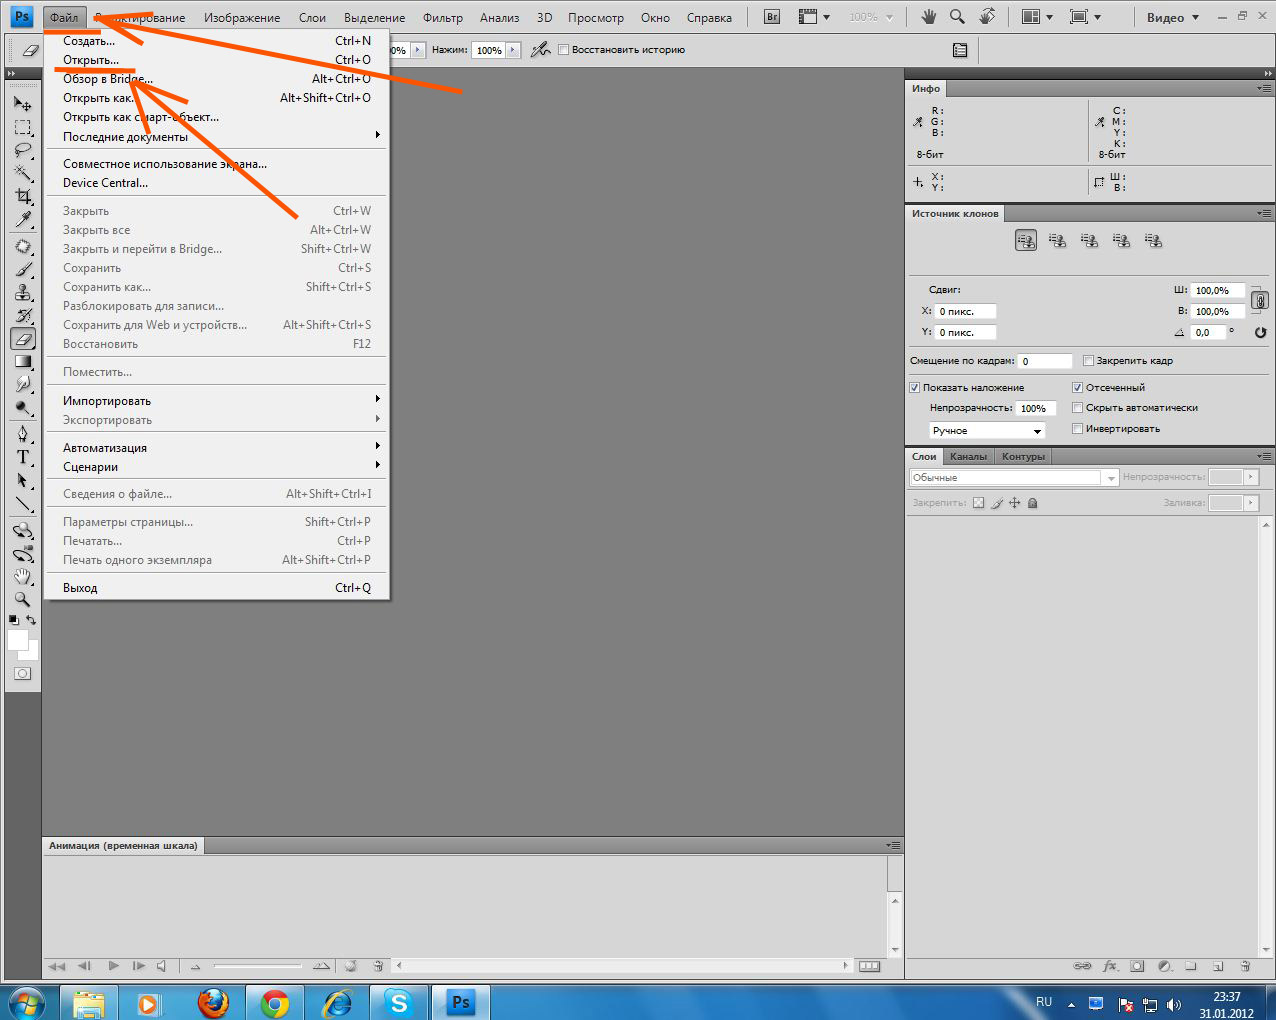Select the Magic Wand tool
1276x1020 pixels.
click(x=23, y=173)
